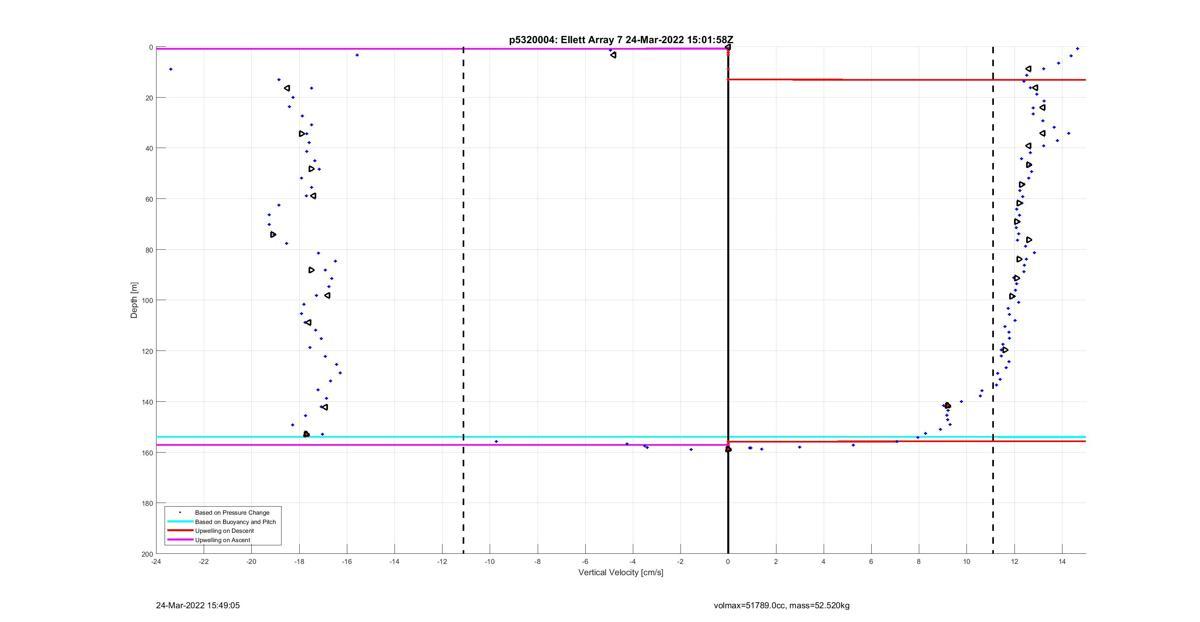Screen dimensions: 1200x622
Task: Select the 'Vertical Velocity [cm/s]' x-axis label
Action: 621,572
